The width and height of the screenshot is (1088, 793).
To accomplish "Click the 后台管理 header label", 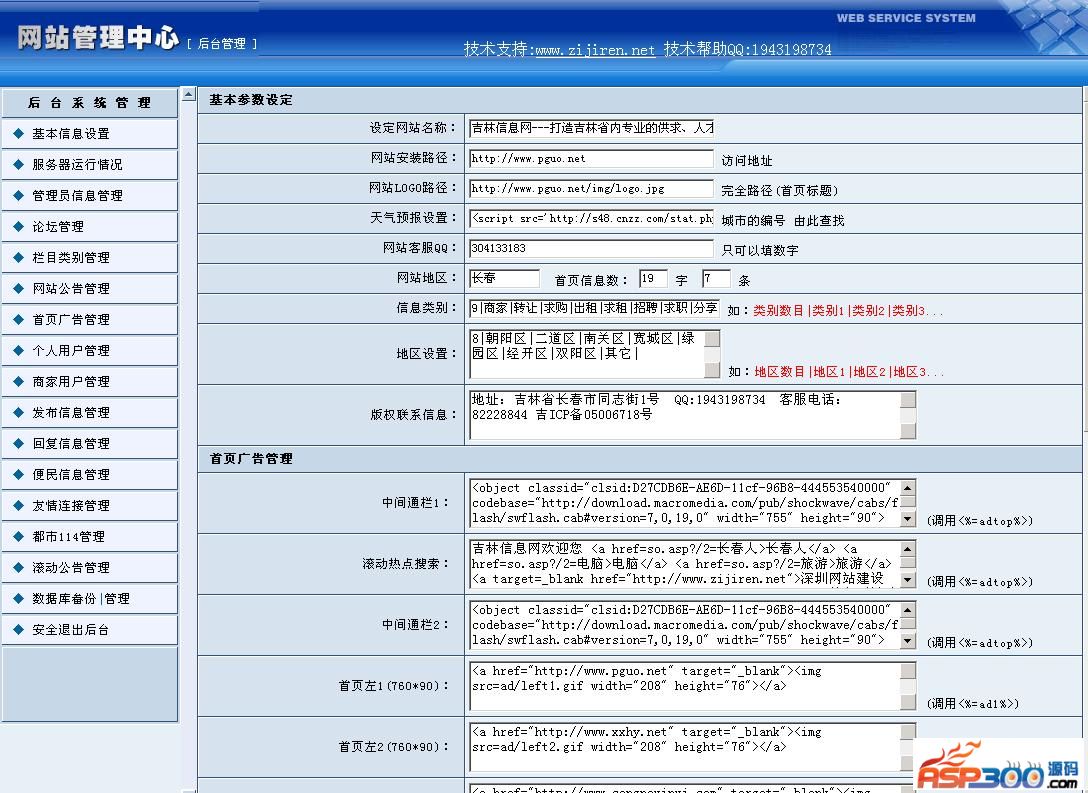I will click(221, 44).
